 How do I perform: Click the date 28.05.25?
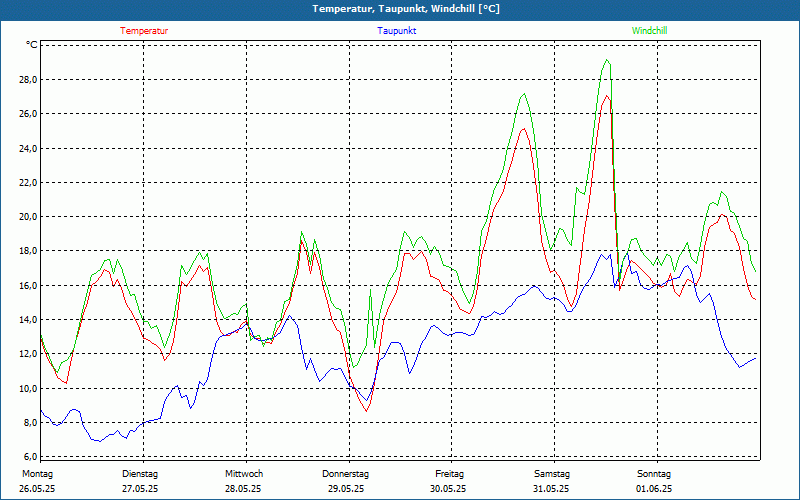pos(243,489)
